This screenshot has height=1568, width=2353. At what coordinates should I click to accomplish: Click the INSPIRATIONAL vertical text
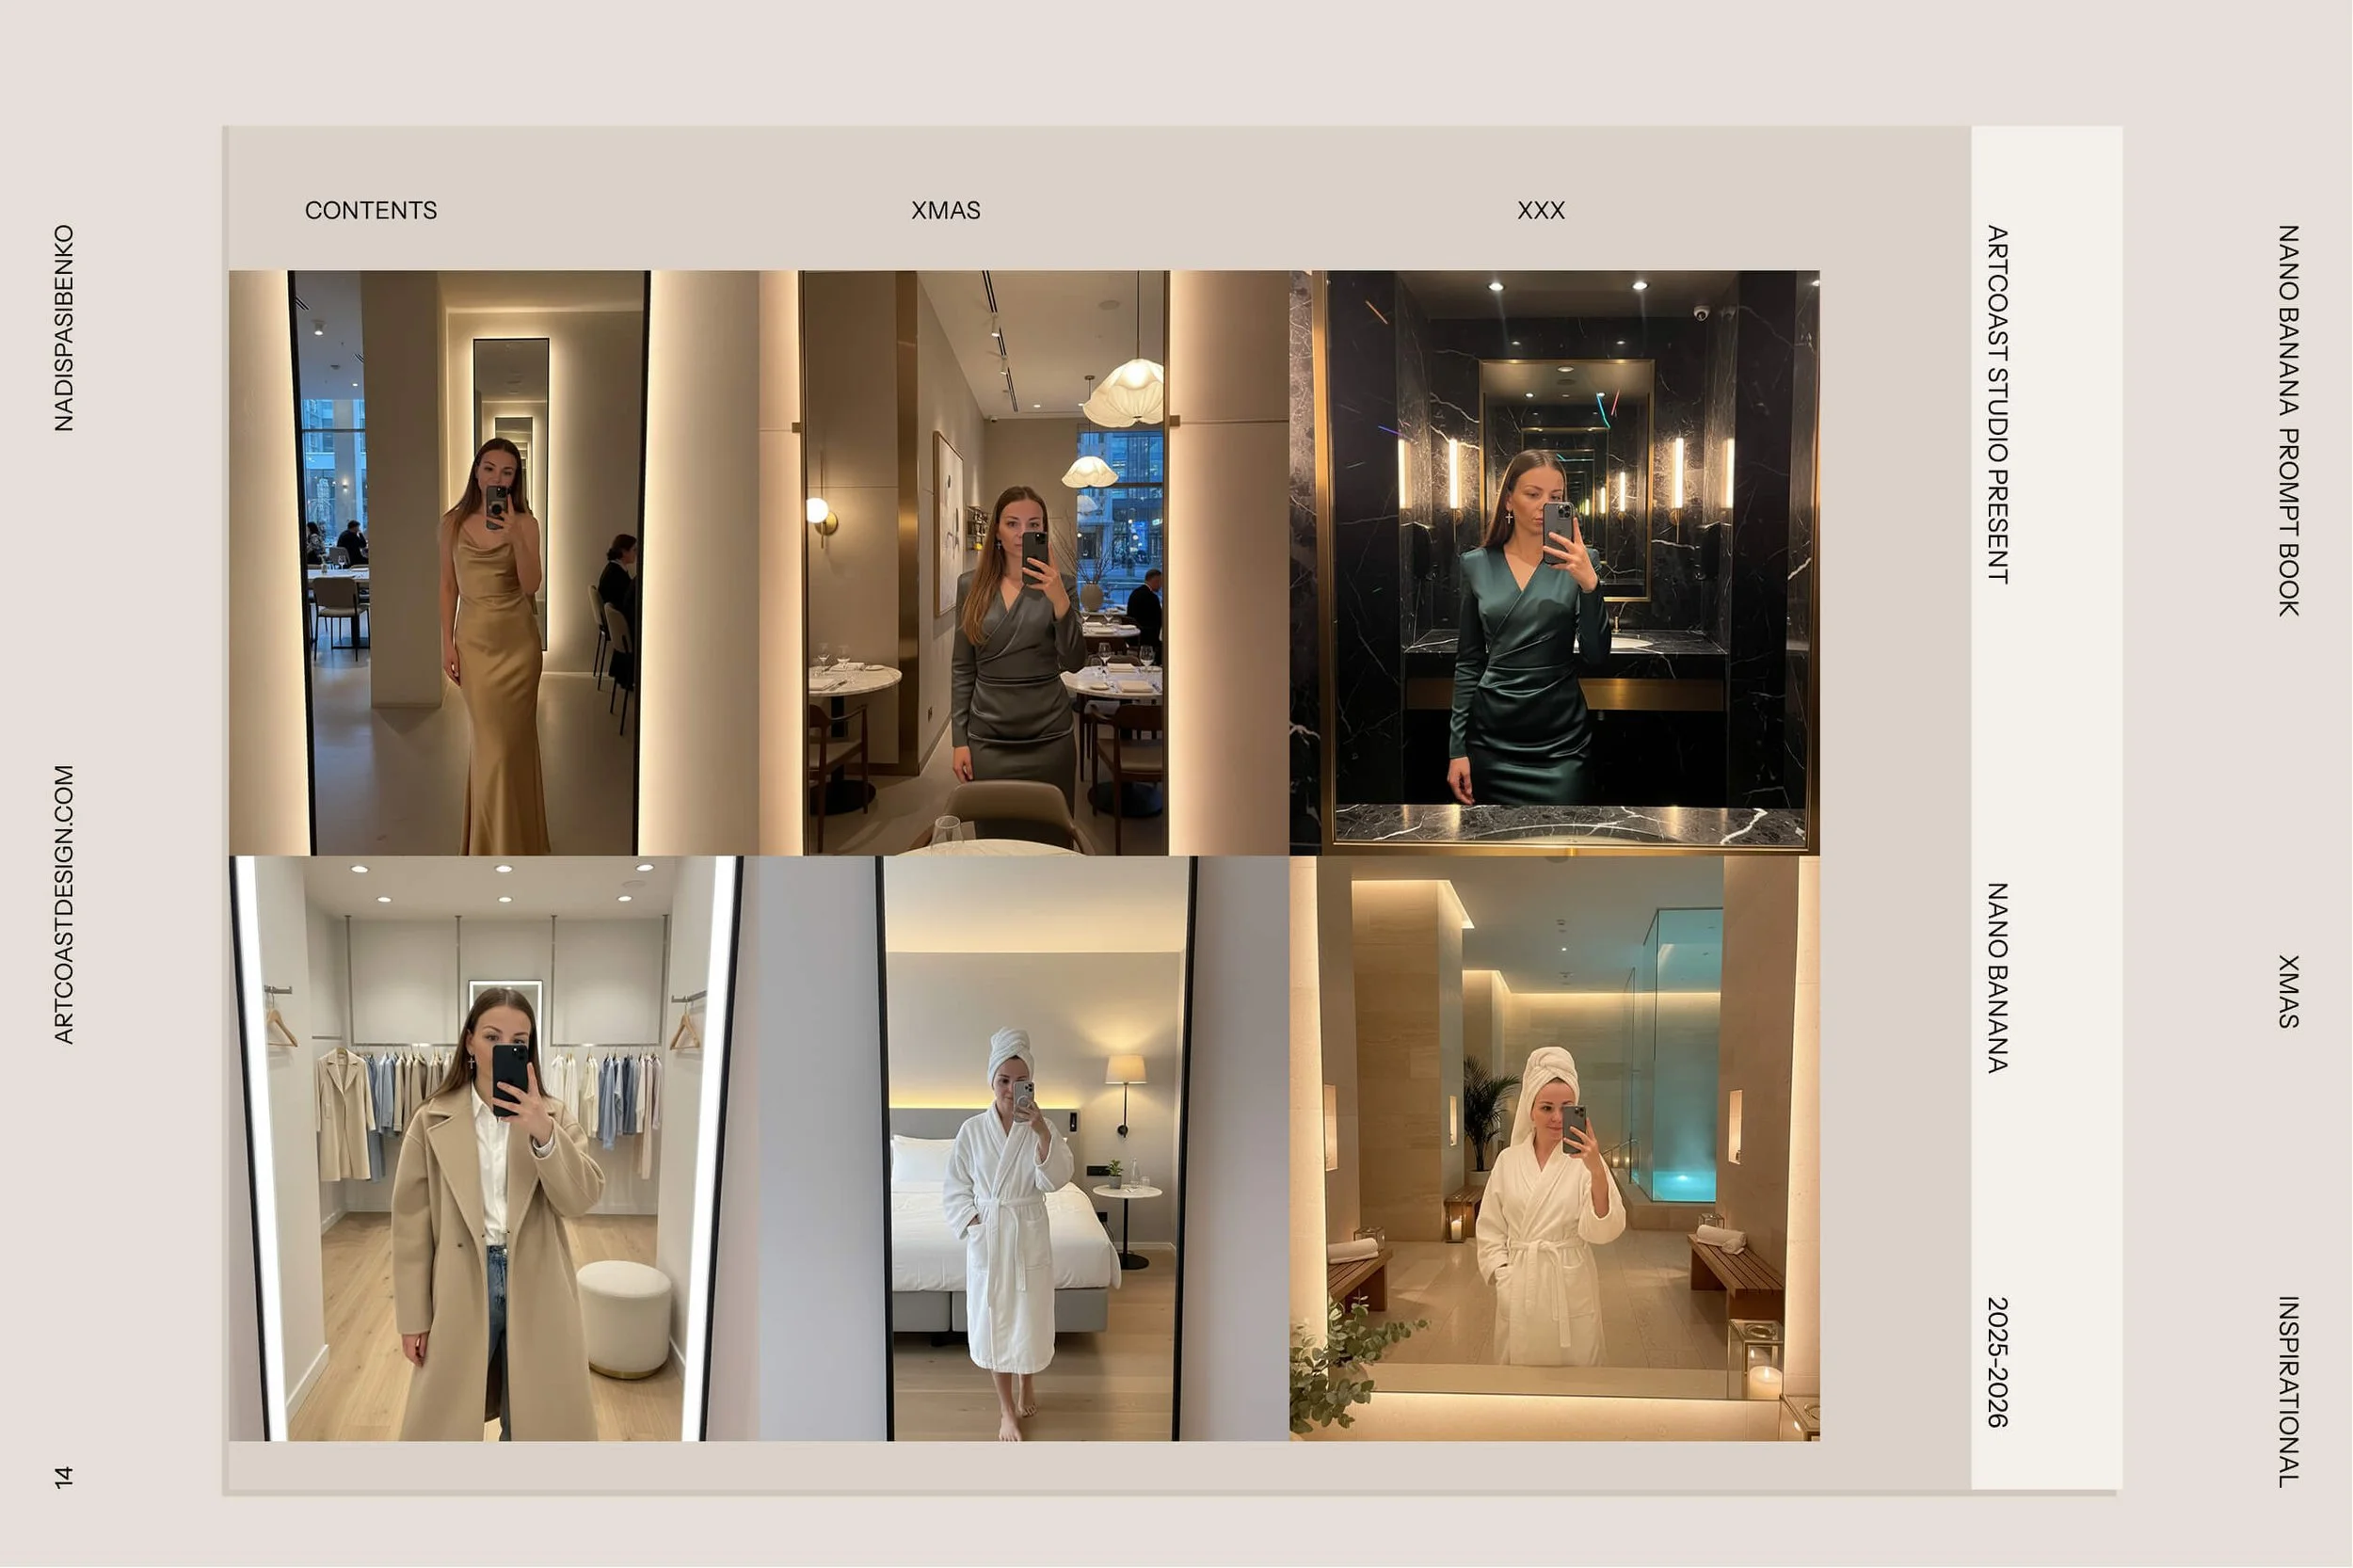pos(2288,1391)
